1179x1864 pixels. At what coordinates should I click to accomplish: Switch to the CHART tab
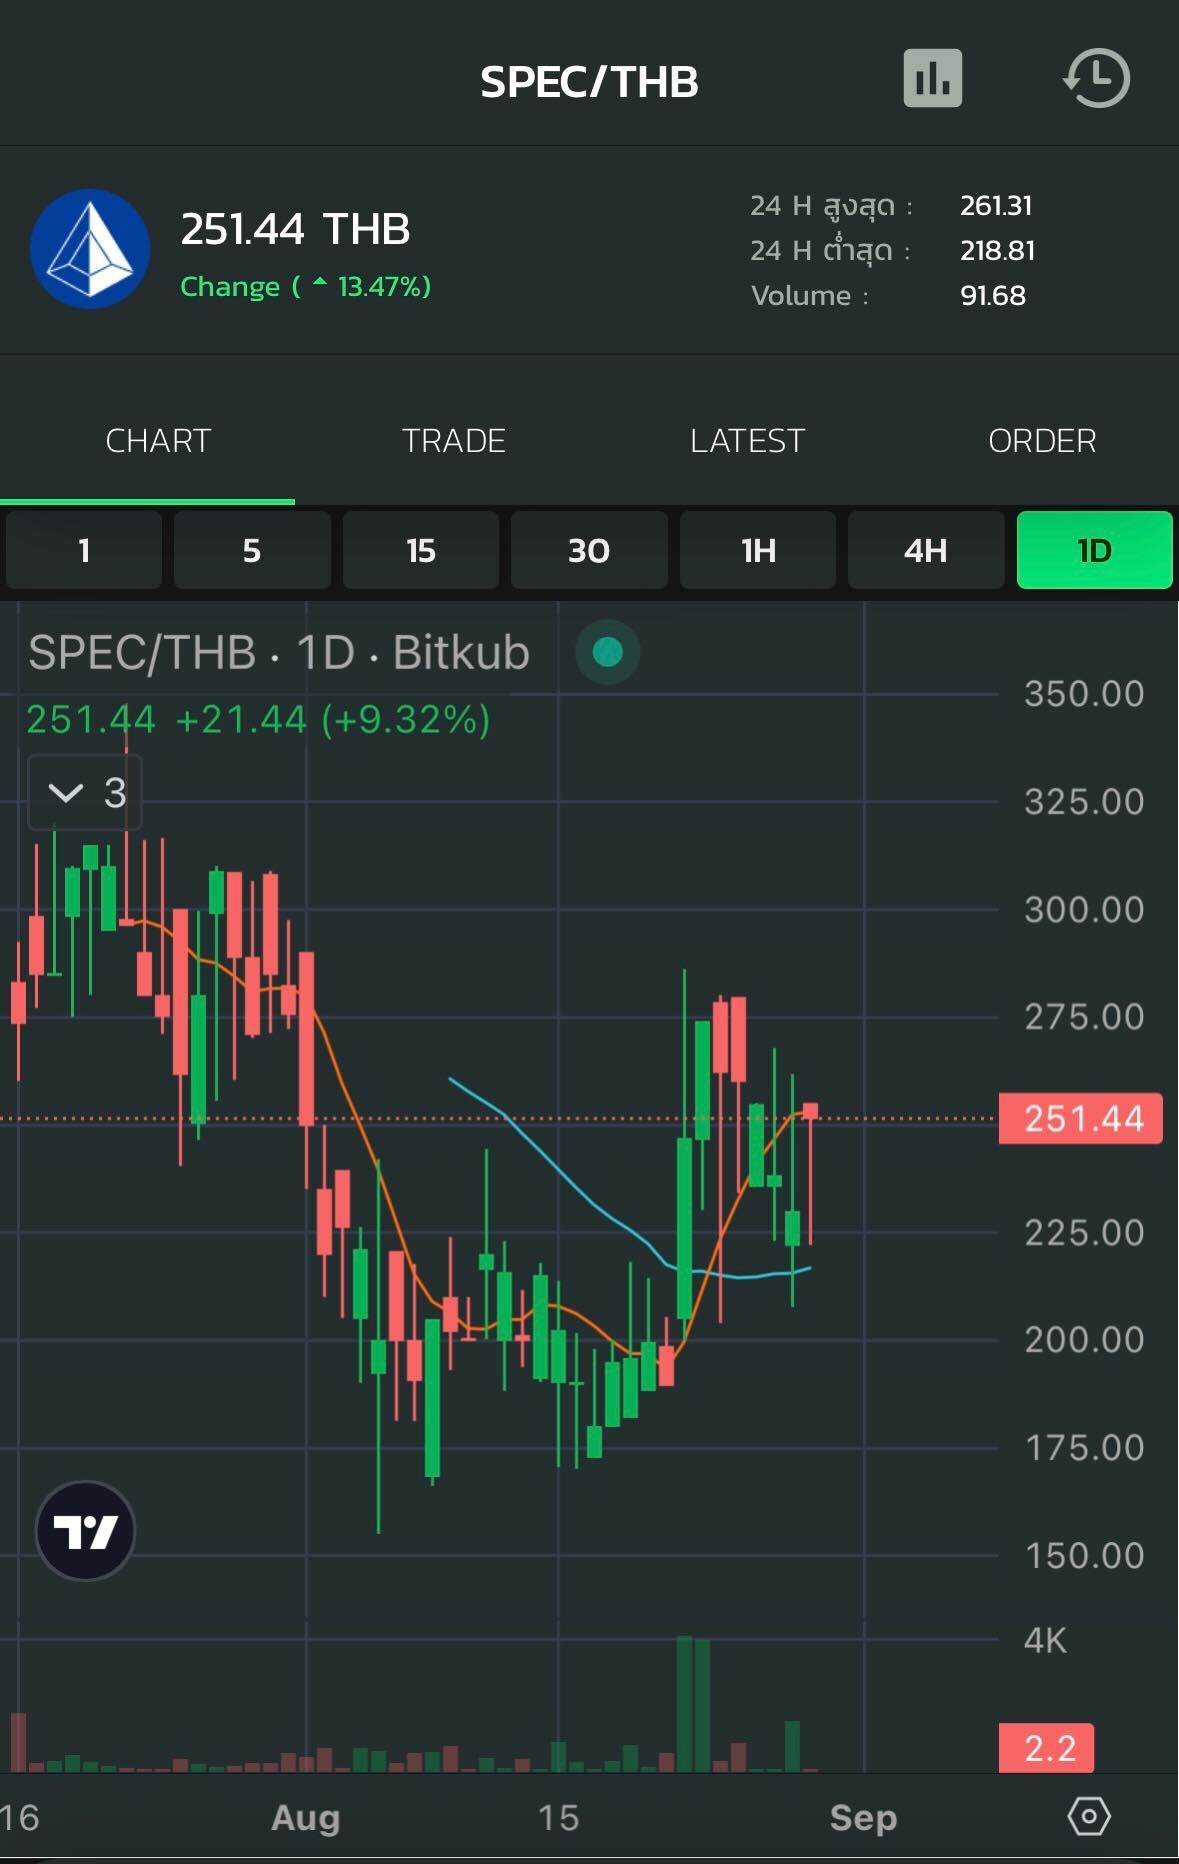click(158, 440)
